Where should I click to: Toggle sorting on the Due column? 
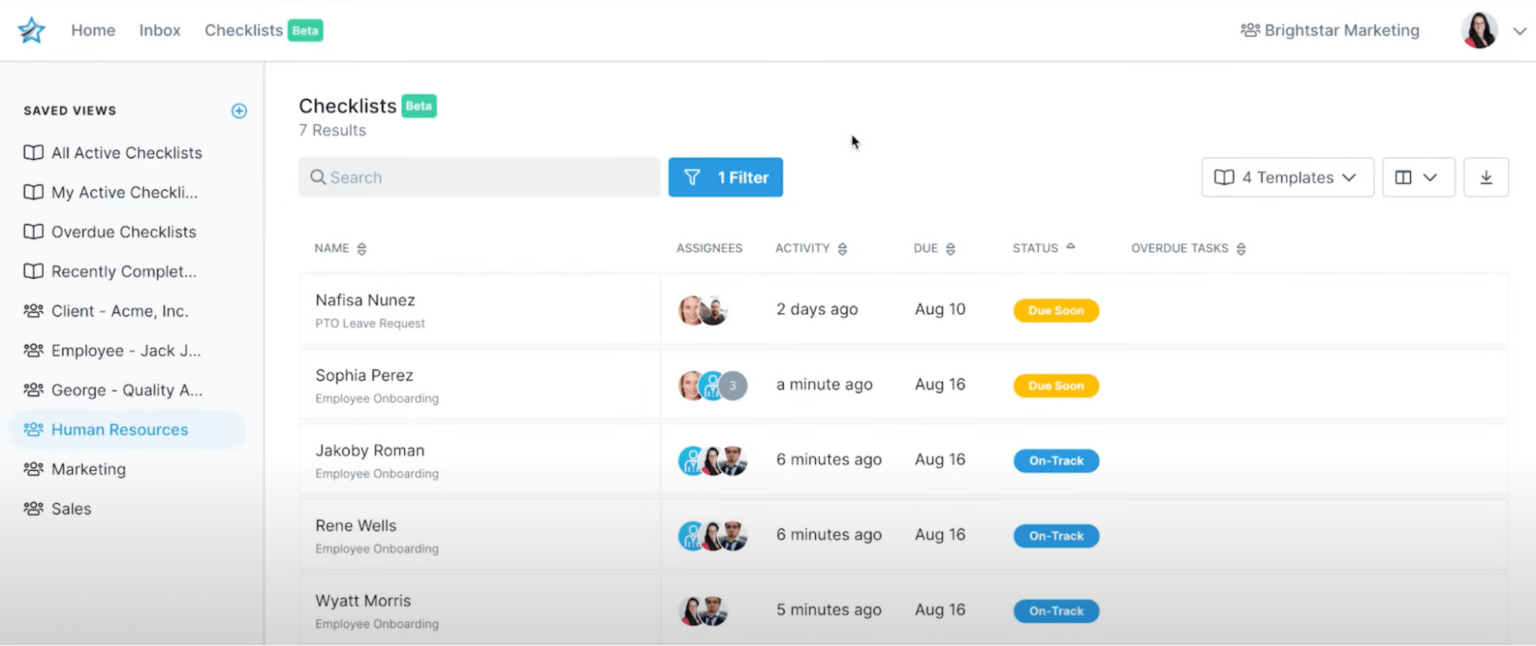(x=953, y=248)
